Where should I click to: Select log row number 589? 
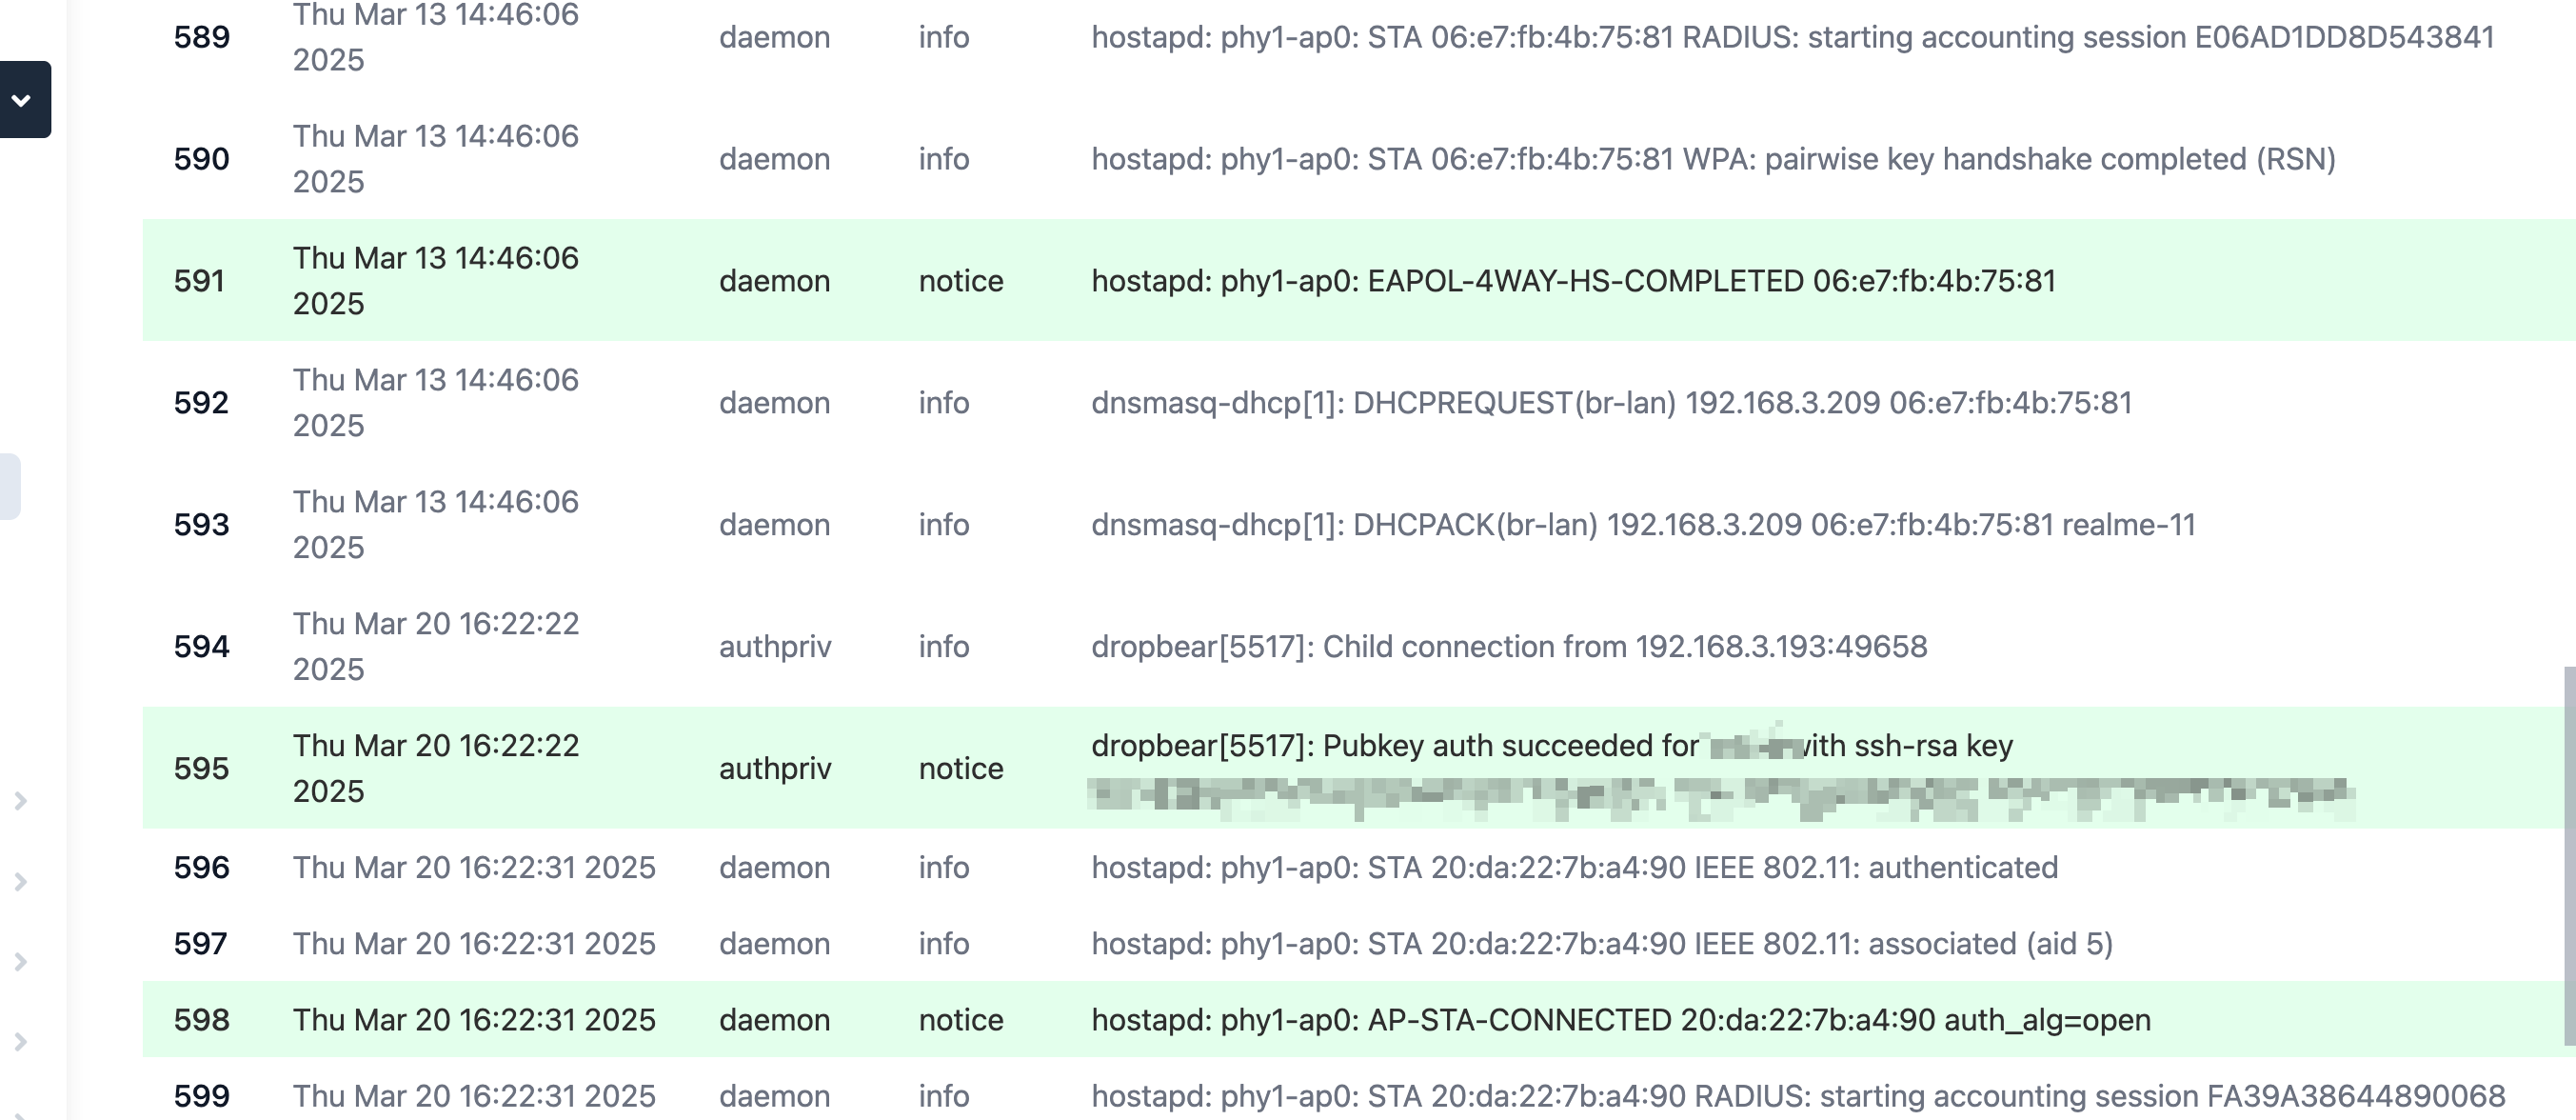click(x=201, y=37)
